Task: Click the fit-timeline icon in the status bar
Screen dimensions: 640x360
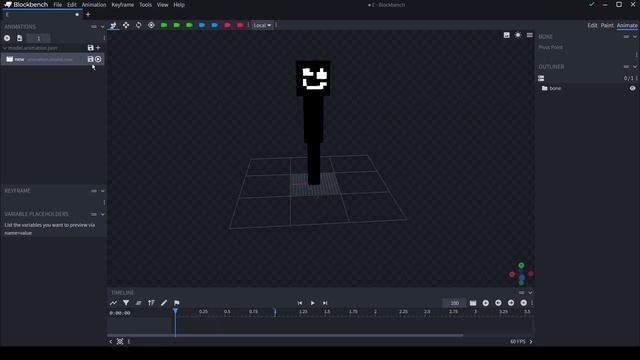Action: point(120,341)
